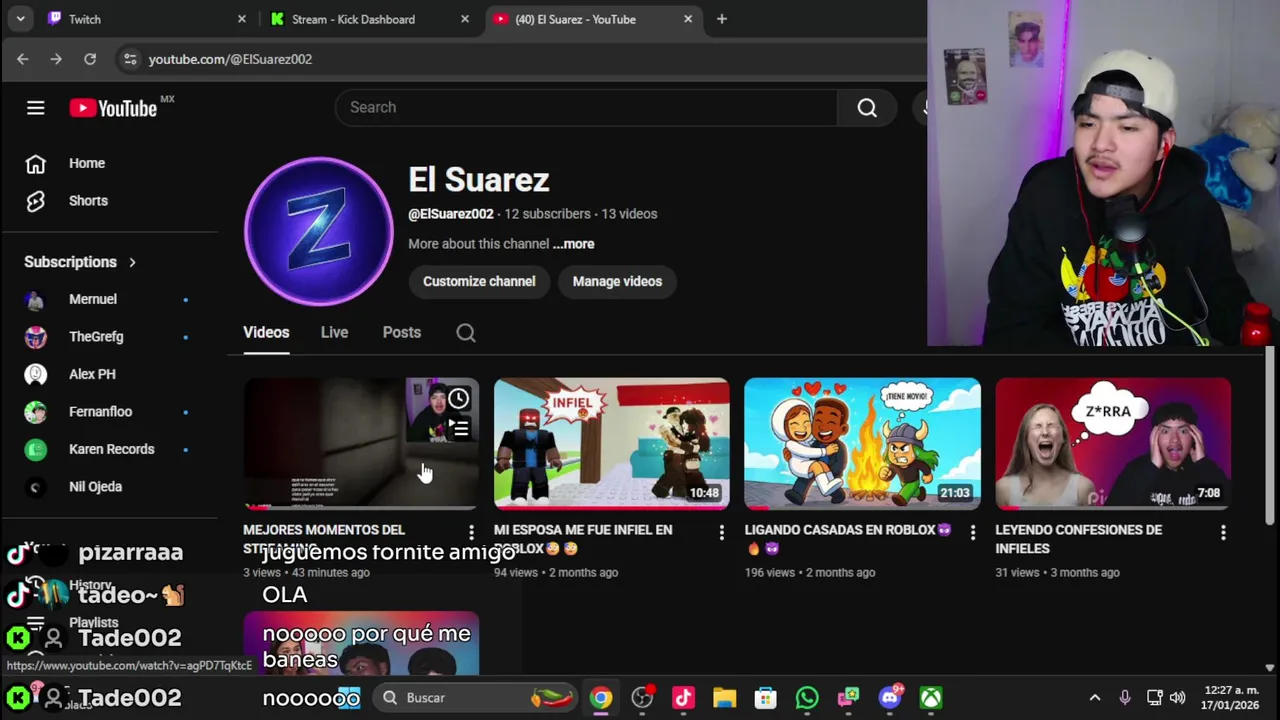Go back in browser history
The image size is (1280, 720).
[x=22, y=59]
